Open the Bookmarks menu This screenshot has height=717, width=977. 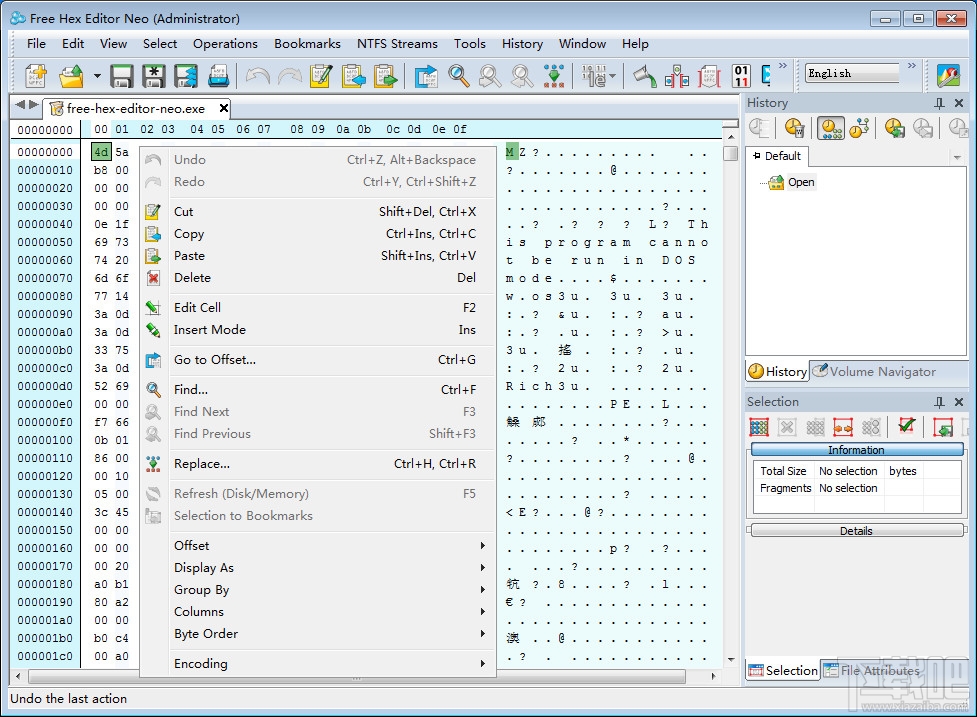pyautogui.click(x=307, y=44)
